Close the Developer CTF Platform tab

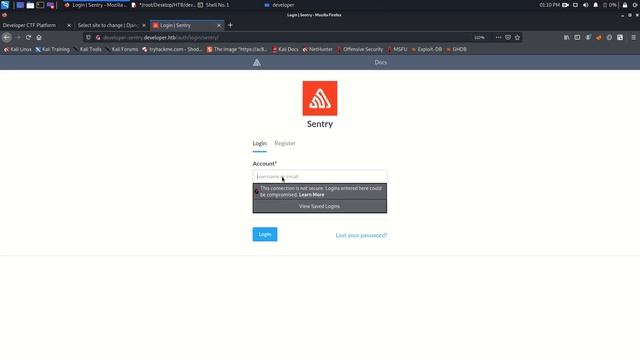[x=69, y=25]
